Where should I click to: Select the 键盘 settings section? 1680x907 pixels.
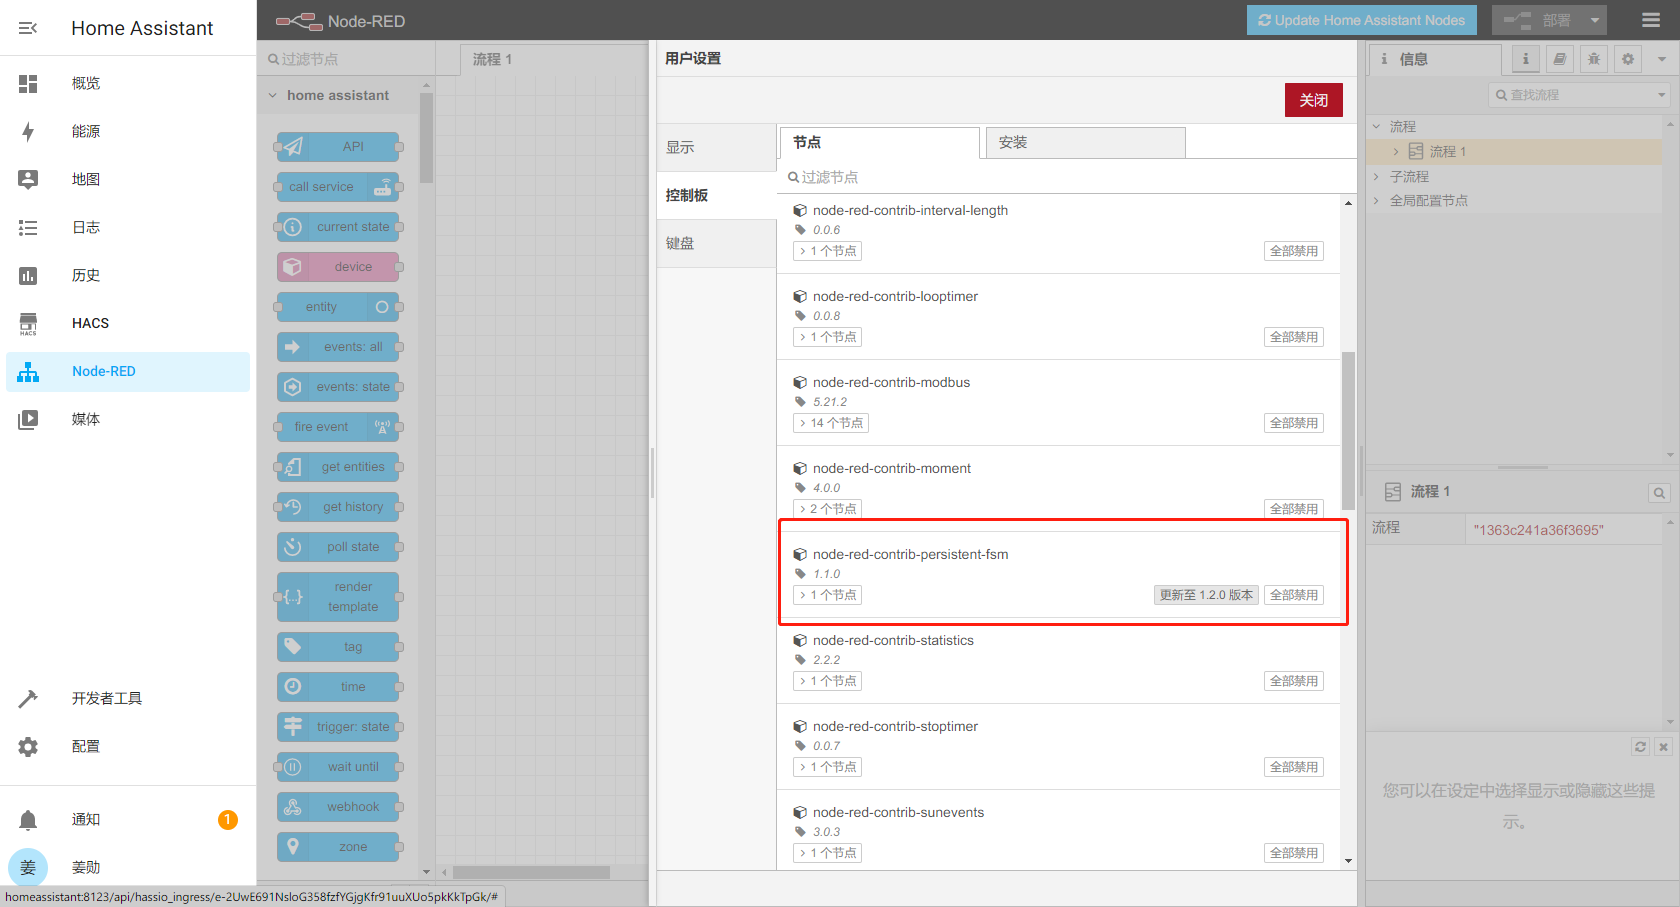[x=716, y=243]
